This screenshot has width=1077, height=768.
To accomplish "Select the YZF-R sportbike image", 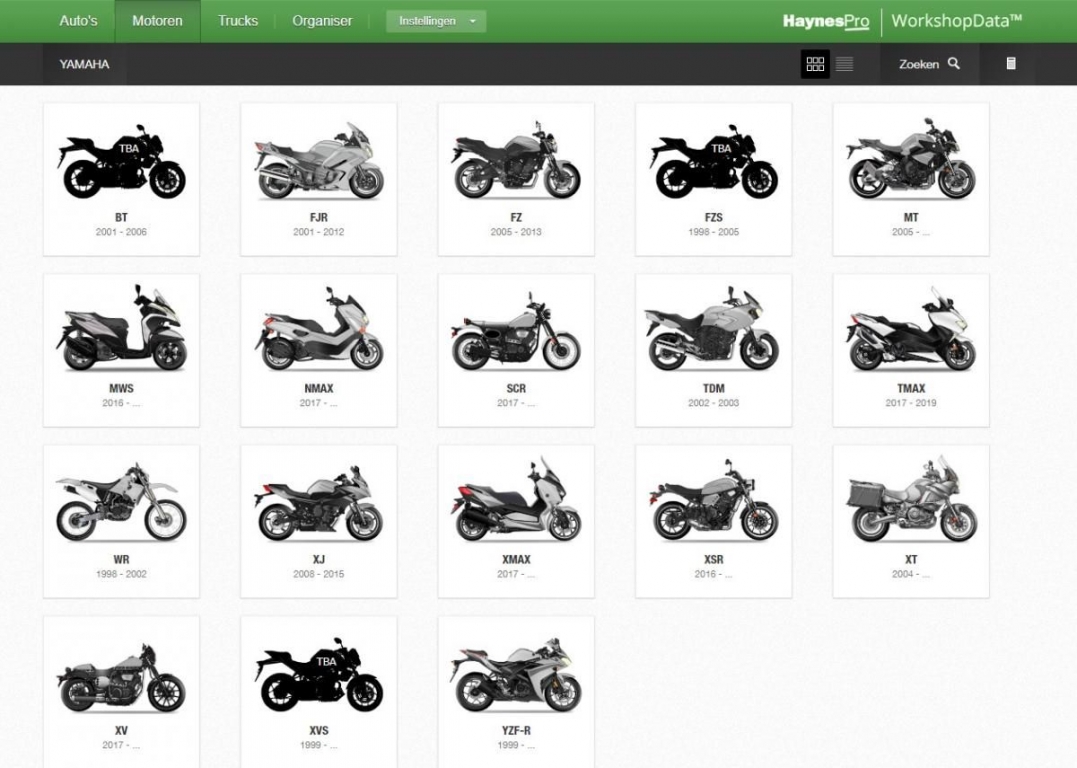I will point(516,676).
